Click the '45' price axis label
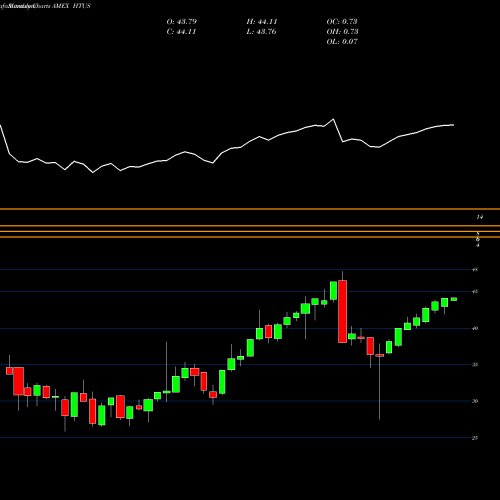Screen dimensions: 500x500 [475, 292]
